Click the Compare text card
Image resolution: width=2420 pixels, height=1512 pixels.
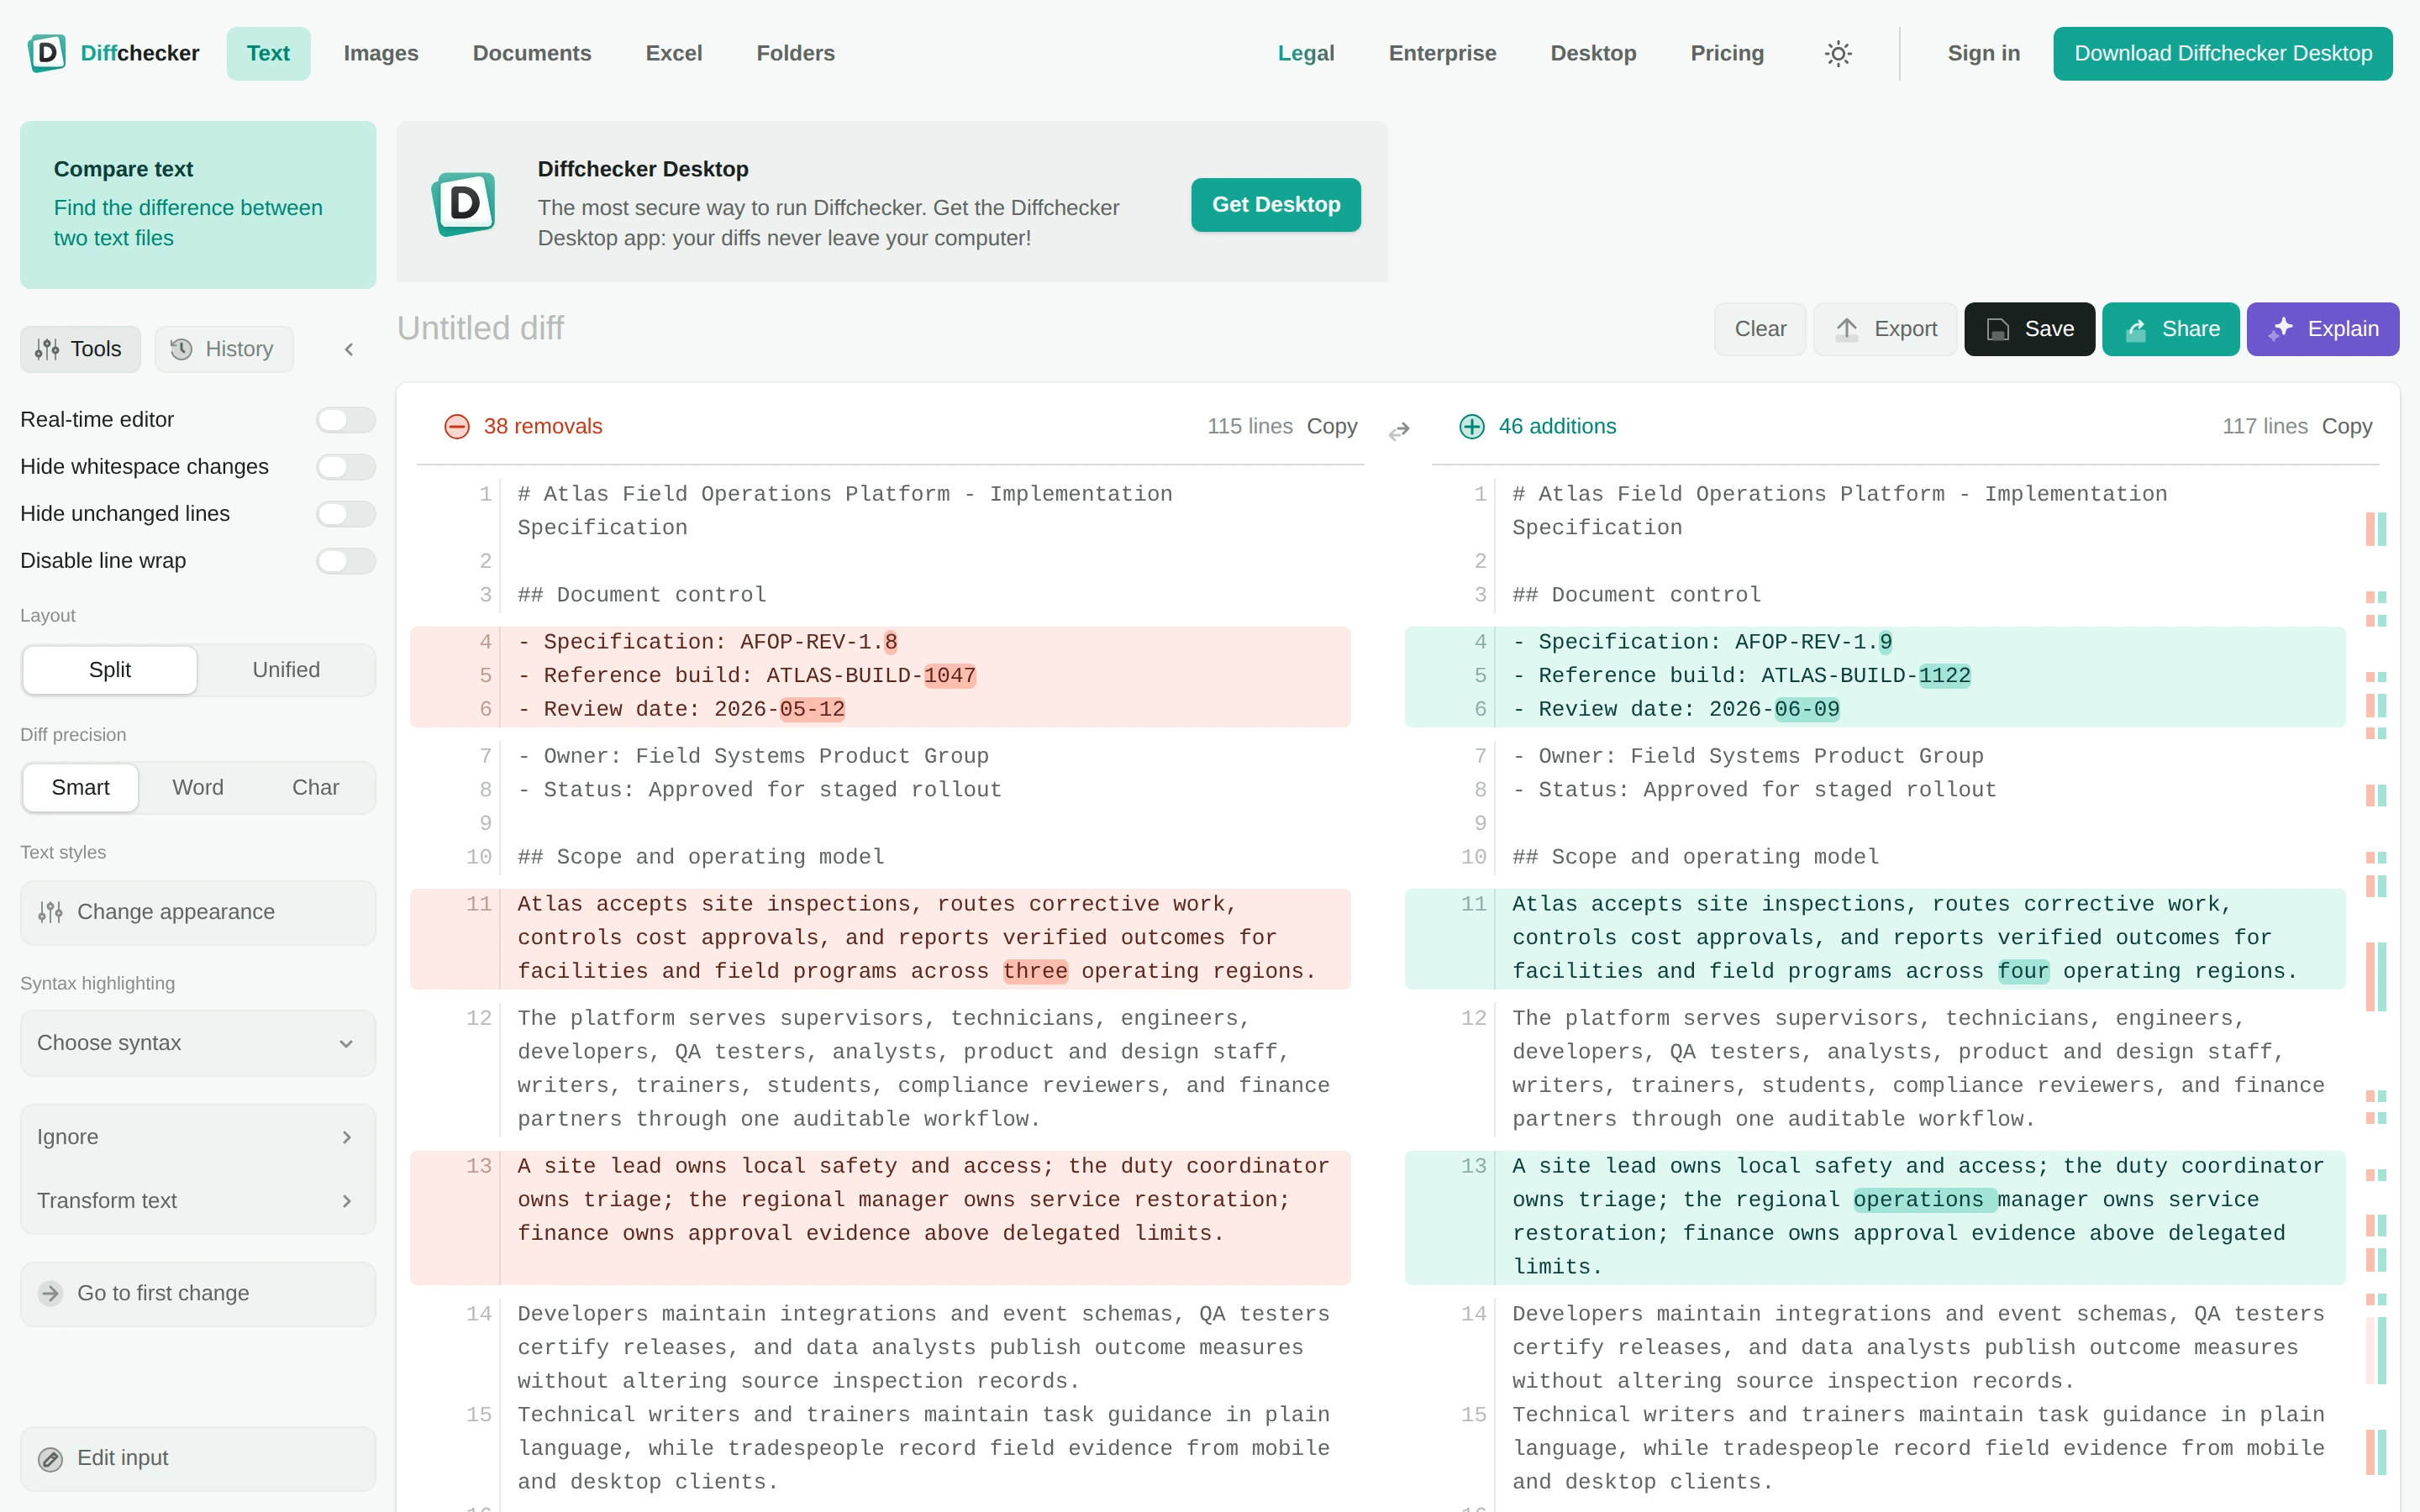(x=198, y=205)
